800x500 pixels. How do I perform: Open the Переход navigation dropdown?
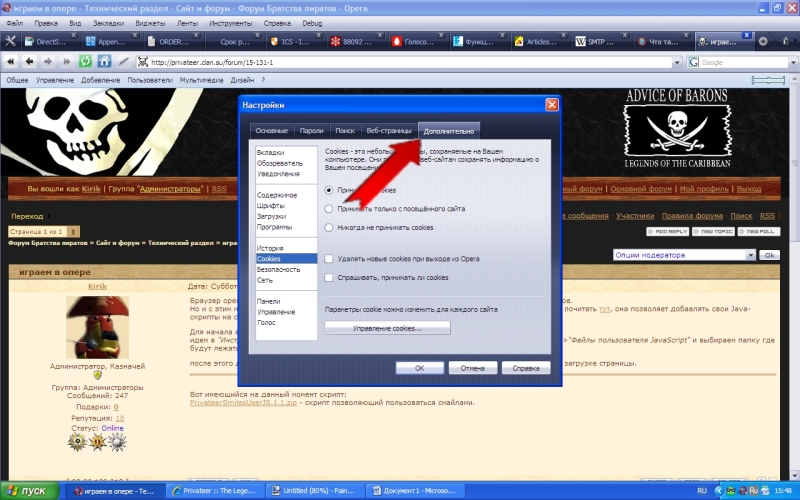click(x=31, y=216)
